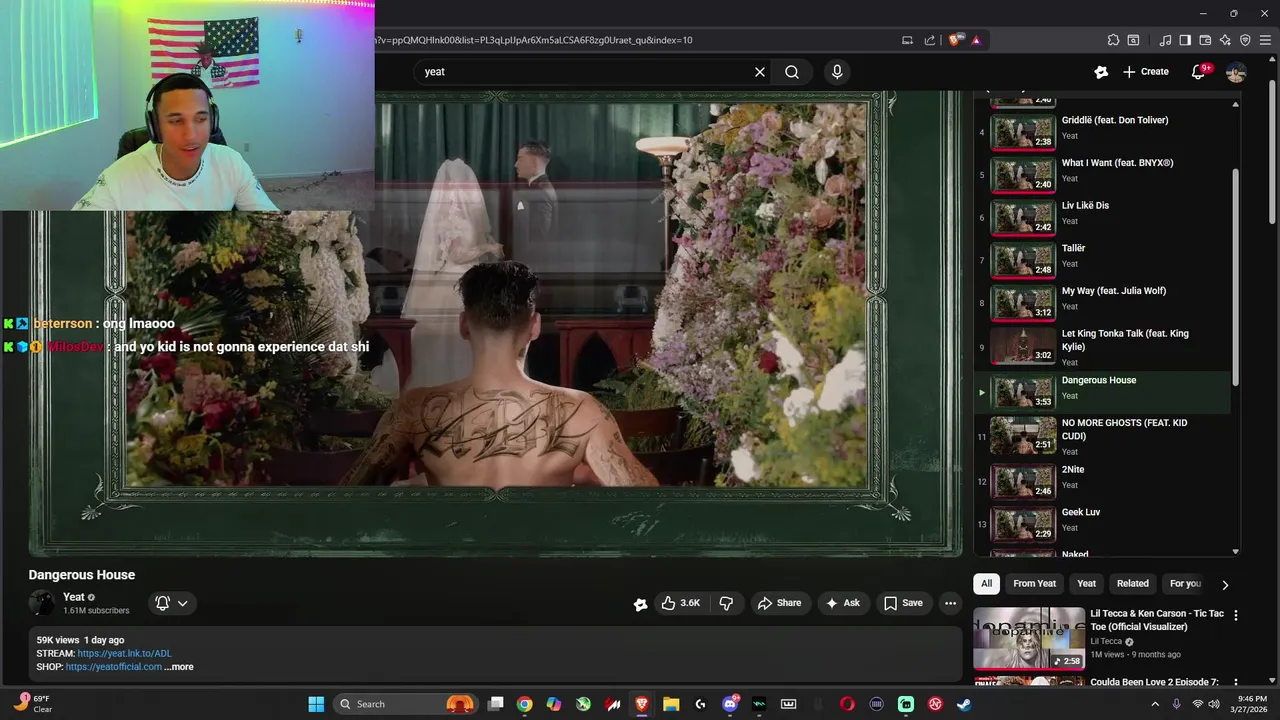Play Geek Luv from playlist
The image size is (1280, 720).
[1105, 523]
